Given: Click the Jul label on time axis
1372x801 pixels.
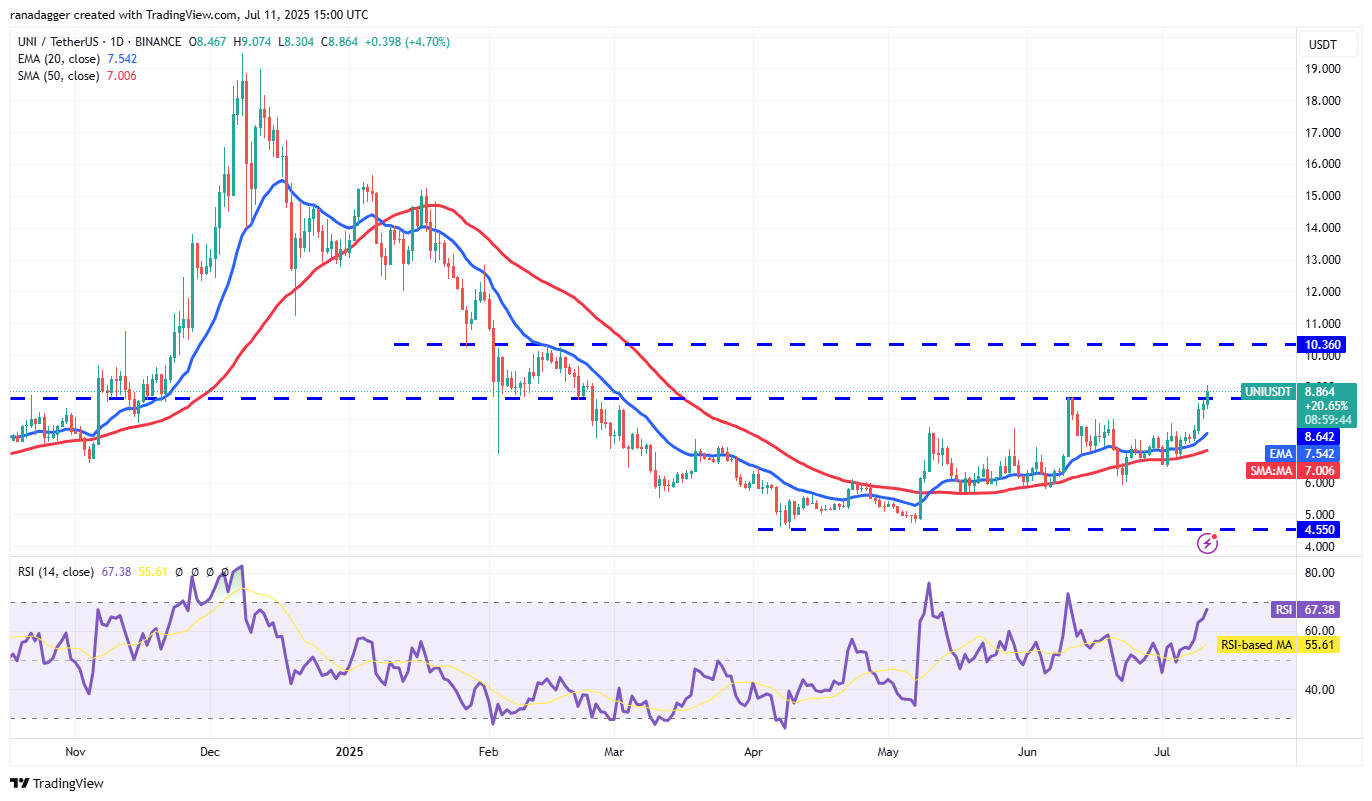Looking at the screenshot, I should pos(1163,751).
